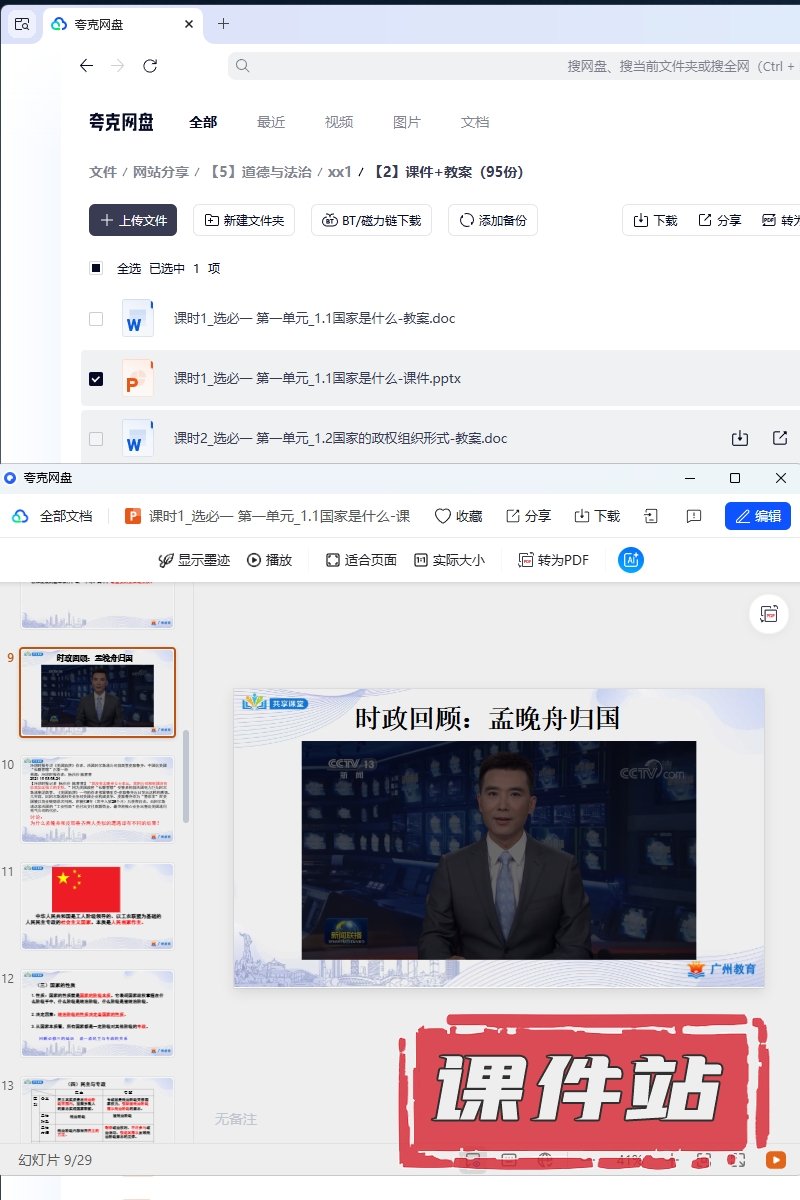Click the AI assistant icon in preview toolbar
This screenshot has height=1200, width=800.
(631, 560)
